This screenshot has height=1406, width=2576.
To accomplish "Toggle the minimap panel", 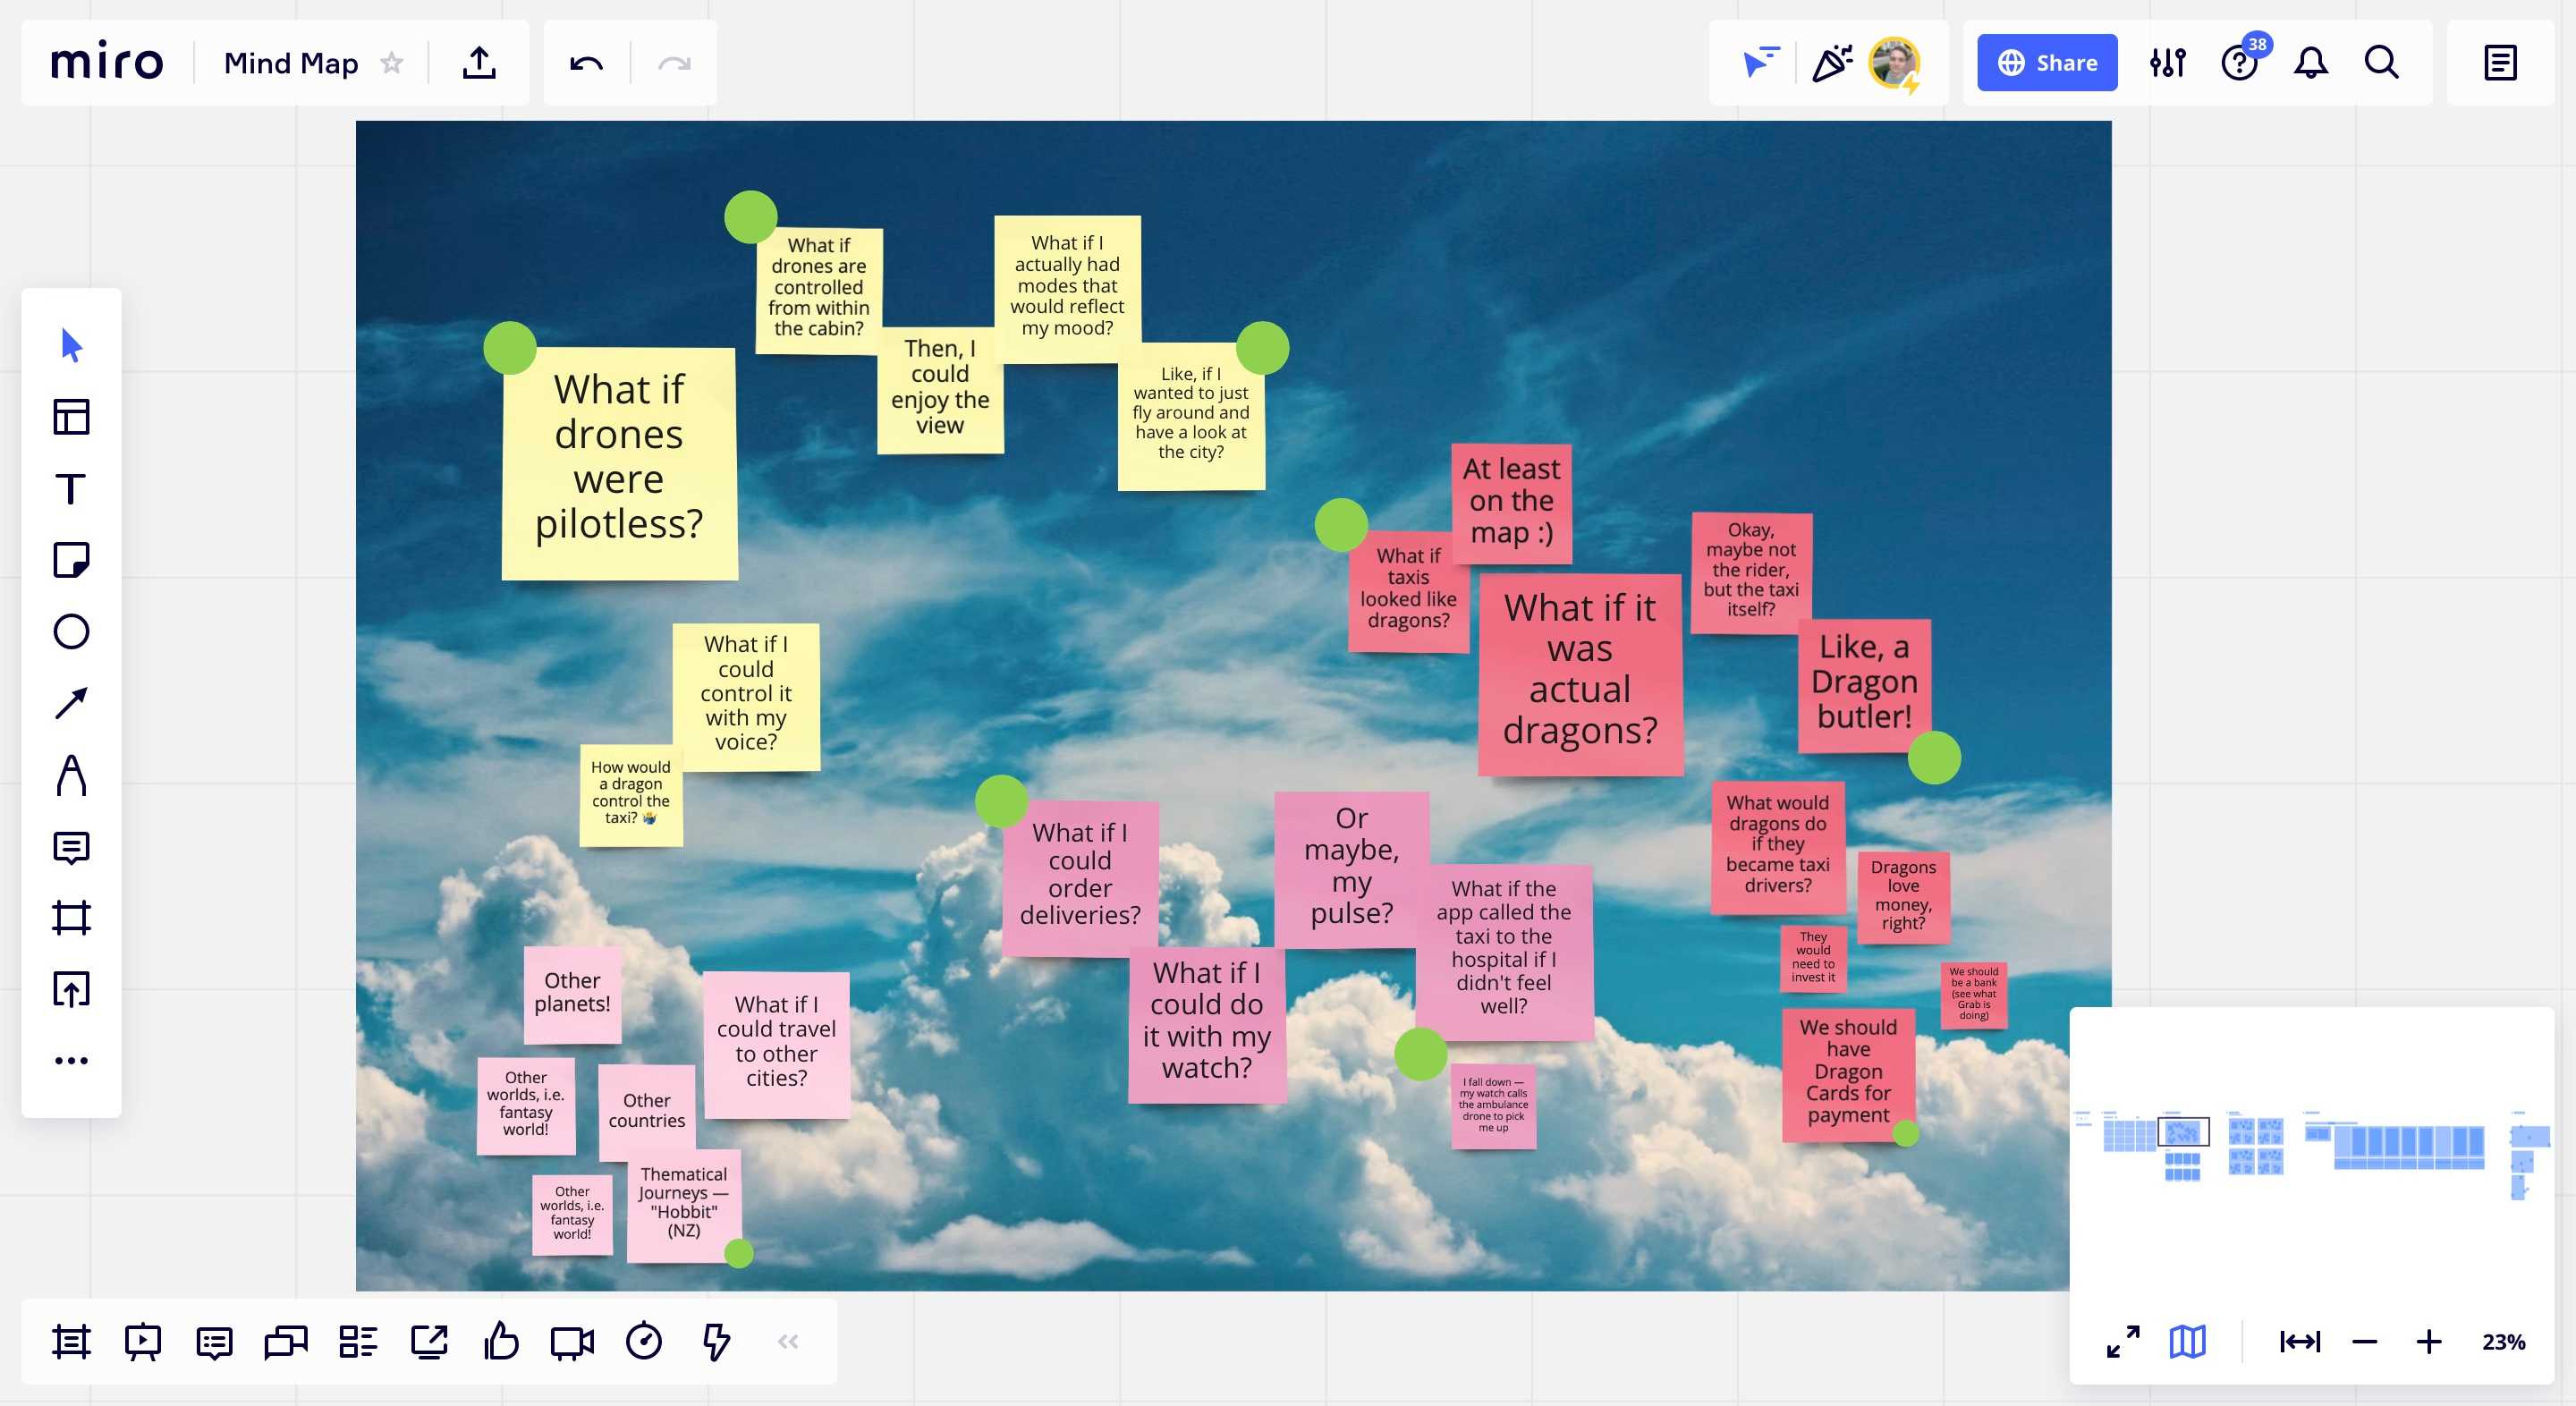I will (2187, 1341).
